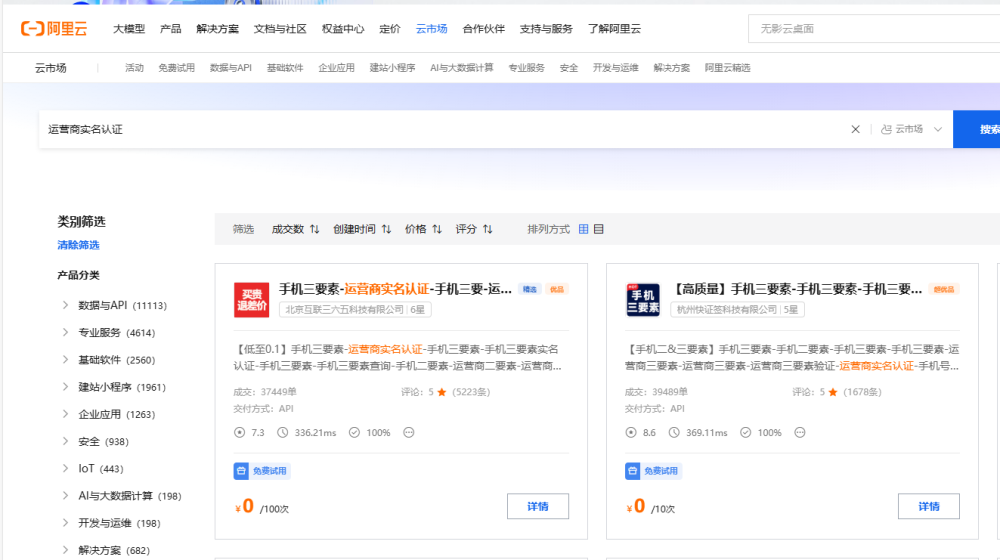Click 免费试用 badge on second product

pyautogui.click(x=652, y=471)
